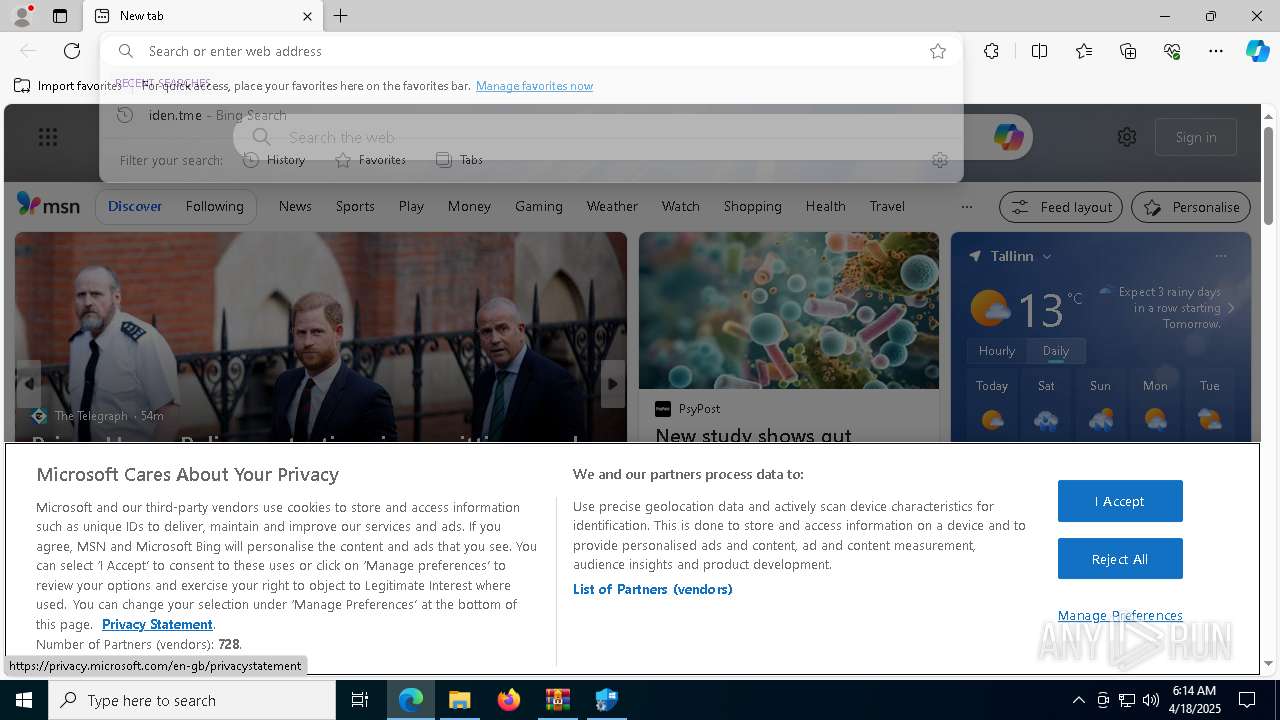
Task: Open the Travel menu item
Action: (887, 206)
